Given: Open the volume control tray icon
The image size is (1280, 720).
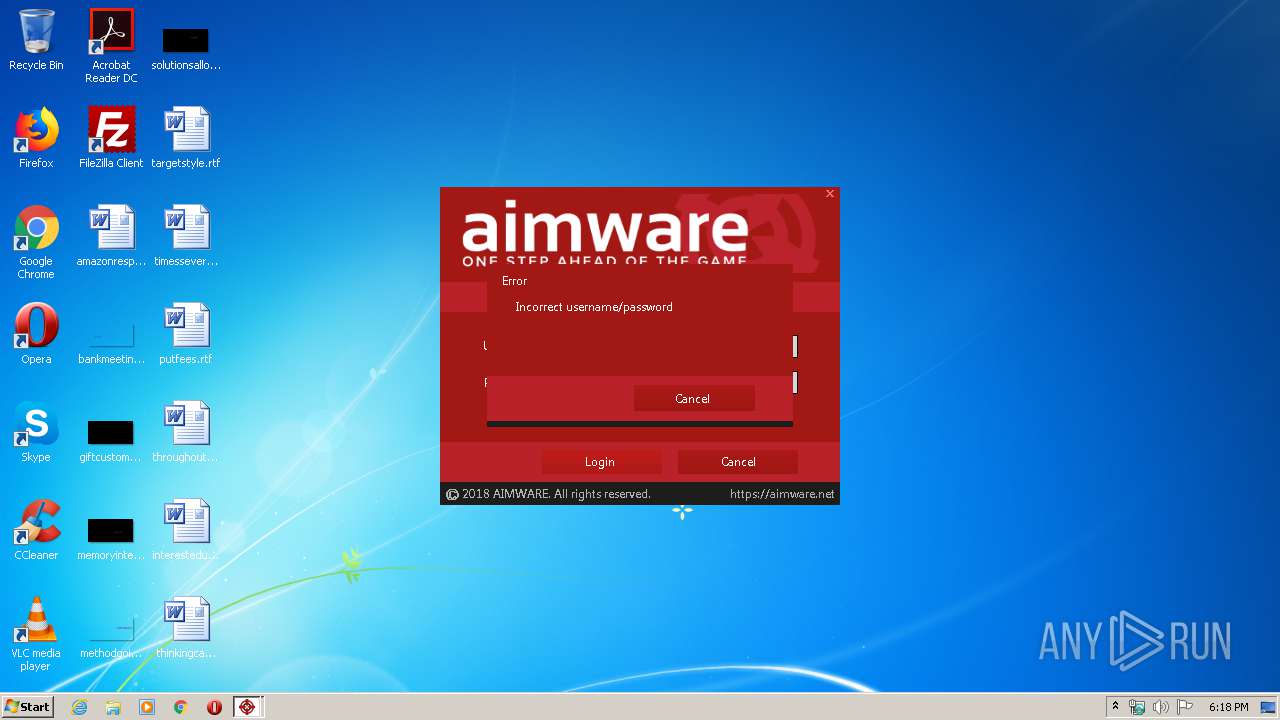Looking at the screenshot, I should click(x=1161, y=707).
